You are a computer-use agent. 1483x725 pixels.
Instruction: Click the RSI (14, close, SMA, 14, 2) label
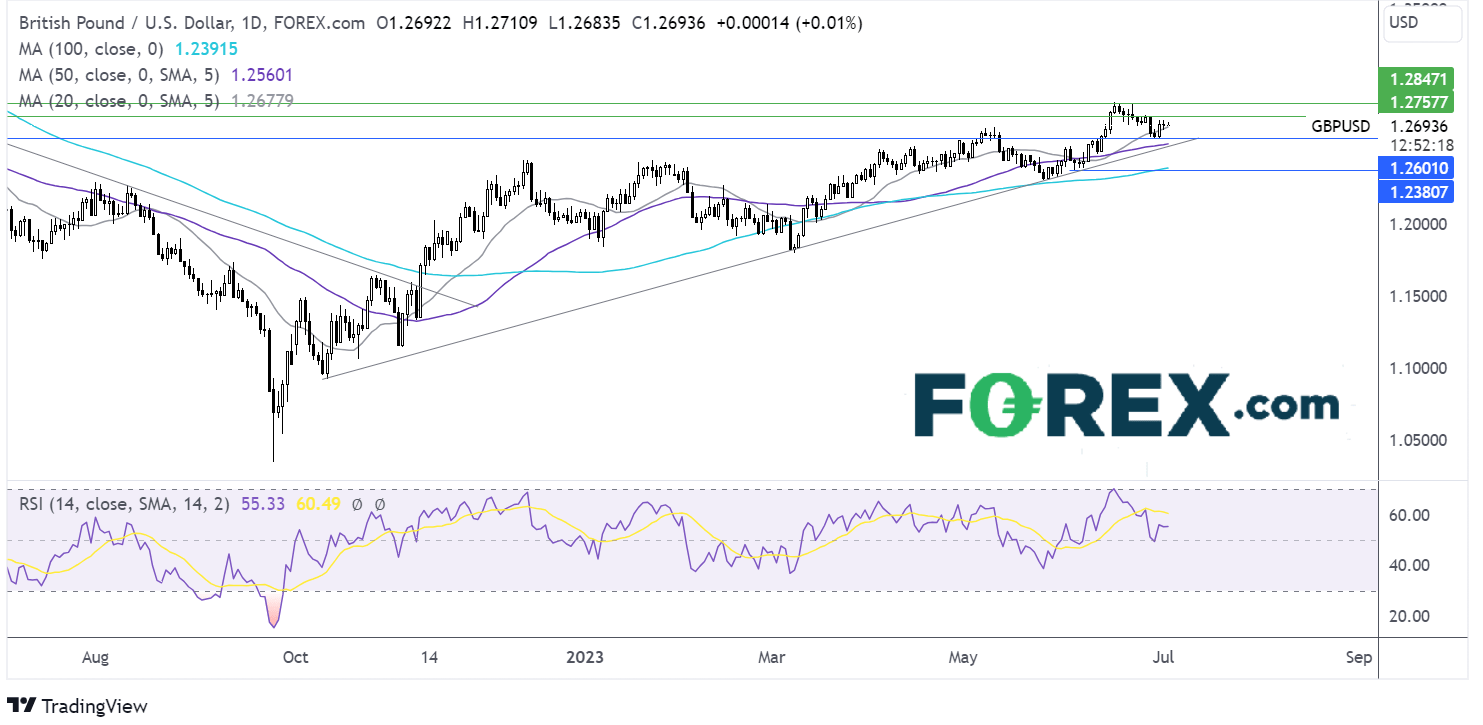click(x=126, y=505)
